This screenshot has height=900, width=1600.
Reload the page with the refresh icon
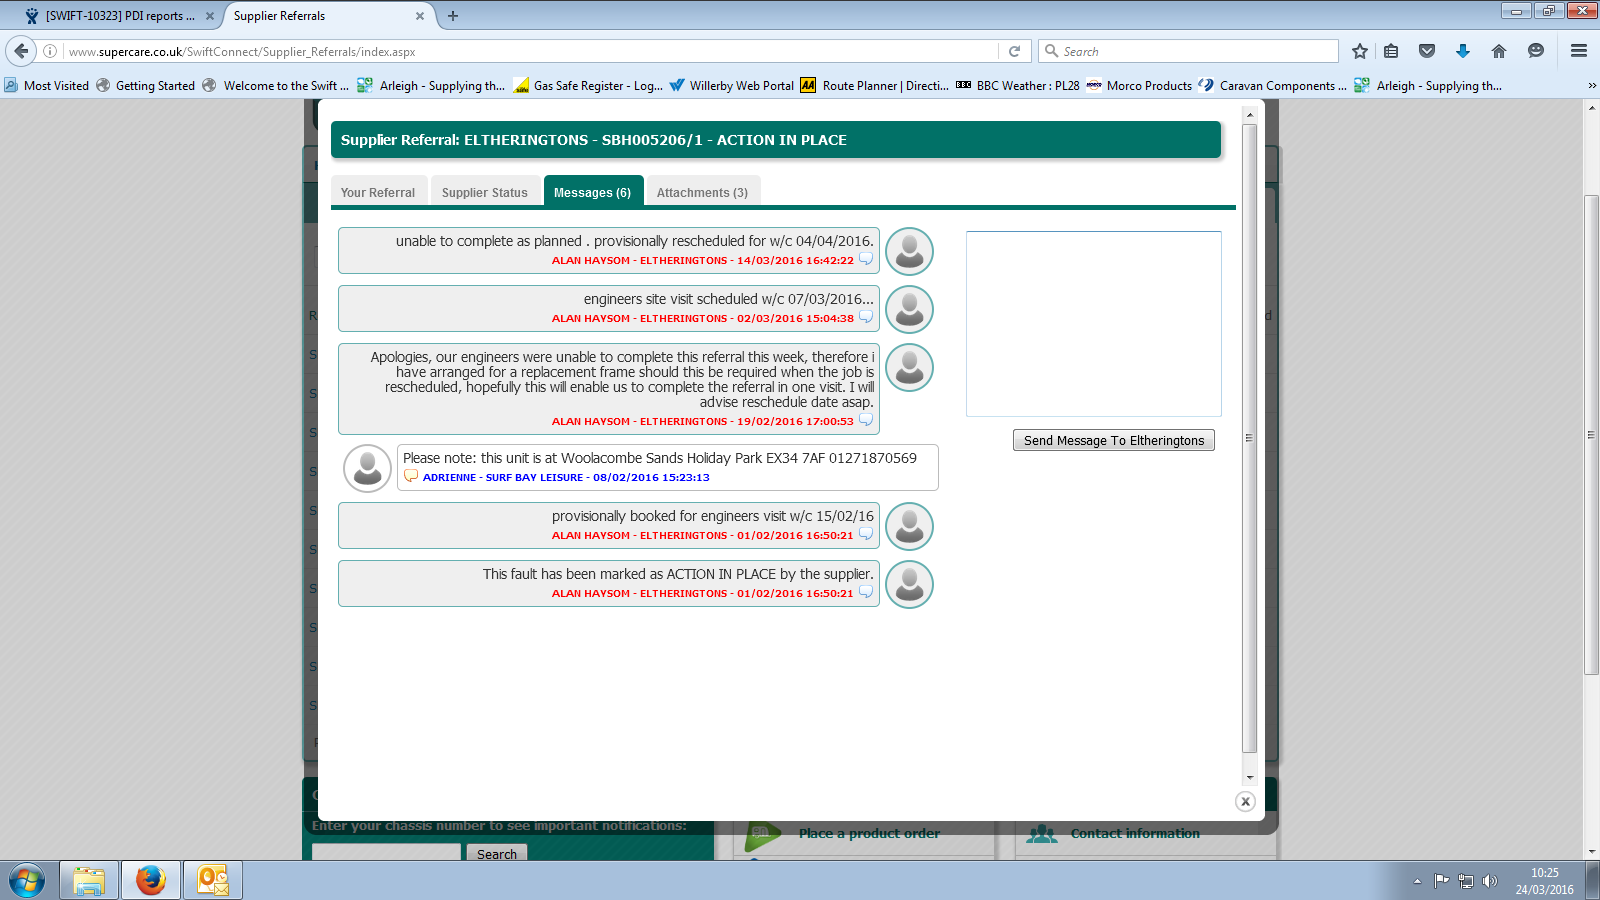point(1014,51)
